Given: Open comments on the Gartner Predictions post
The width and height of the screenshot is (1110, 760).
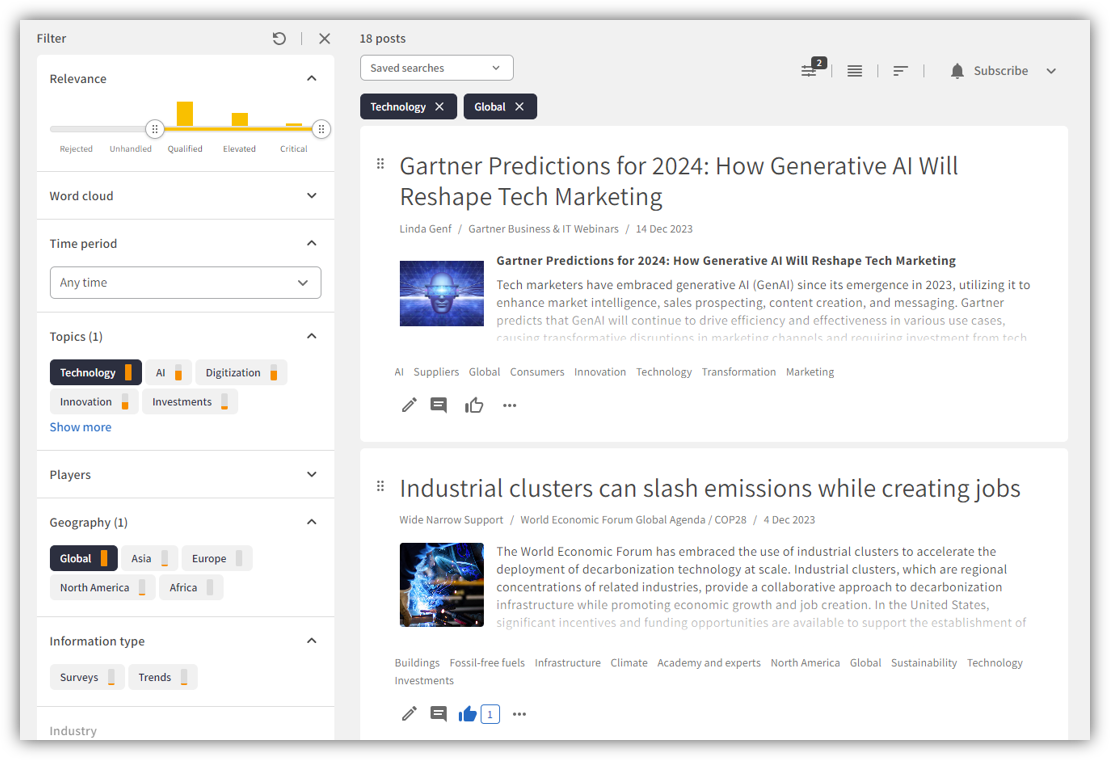Looking at the screenshot, I should click(x=438, y=405).
